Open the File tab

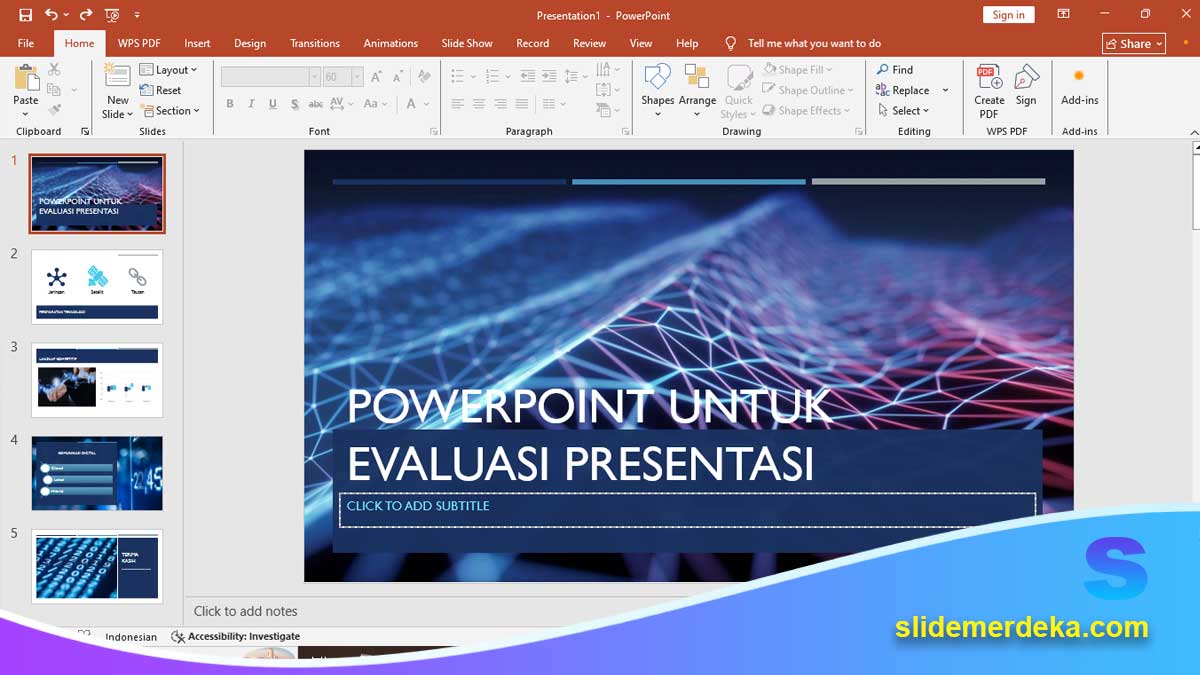click(x=26, y=43)
